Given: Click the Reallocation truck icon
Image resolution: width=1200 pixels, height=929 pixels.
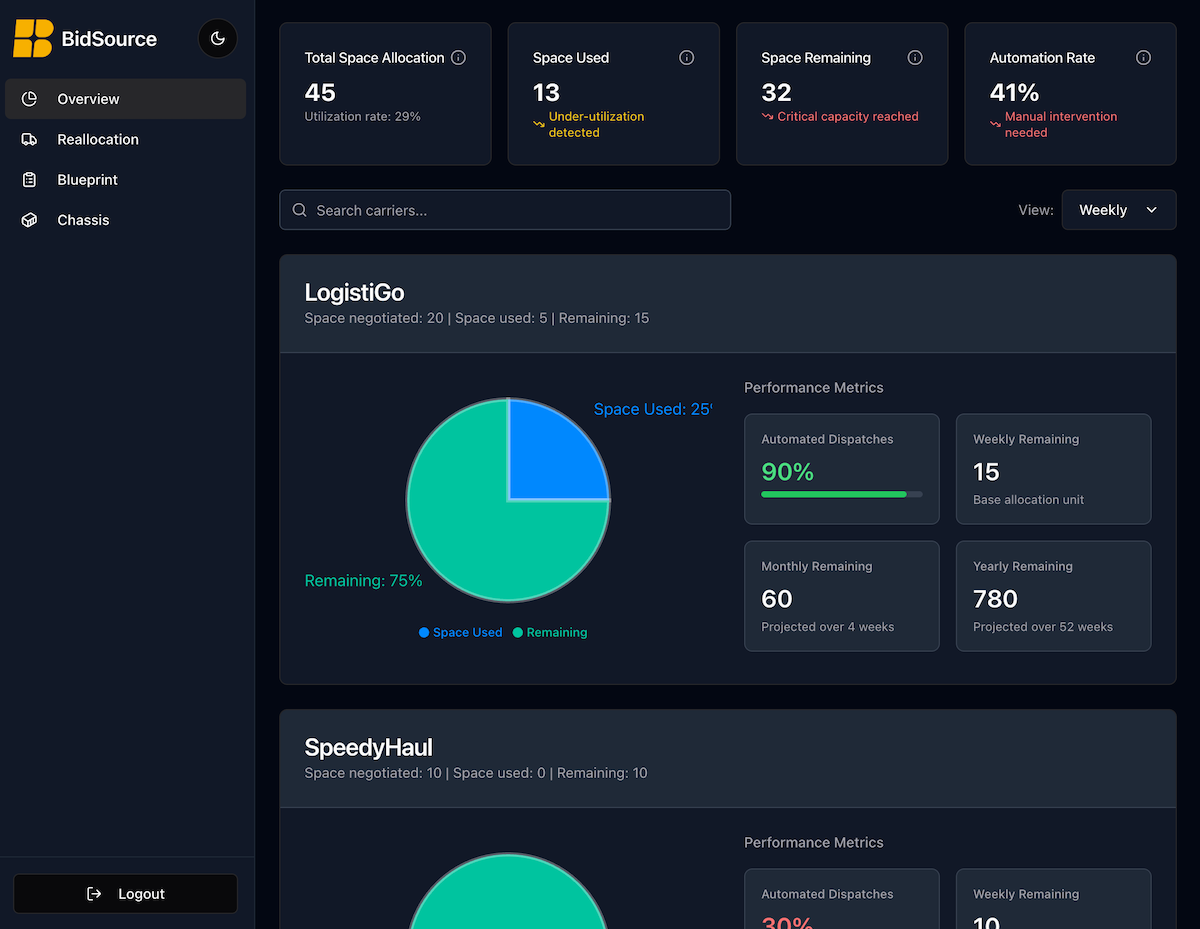Looking at the screenshot, I should pos(30,139).
